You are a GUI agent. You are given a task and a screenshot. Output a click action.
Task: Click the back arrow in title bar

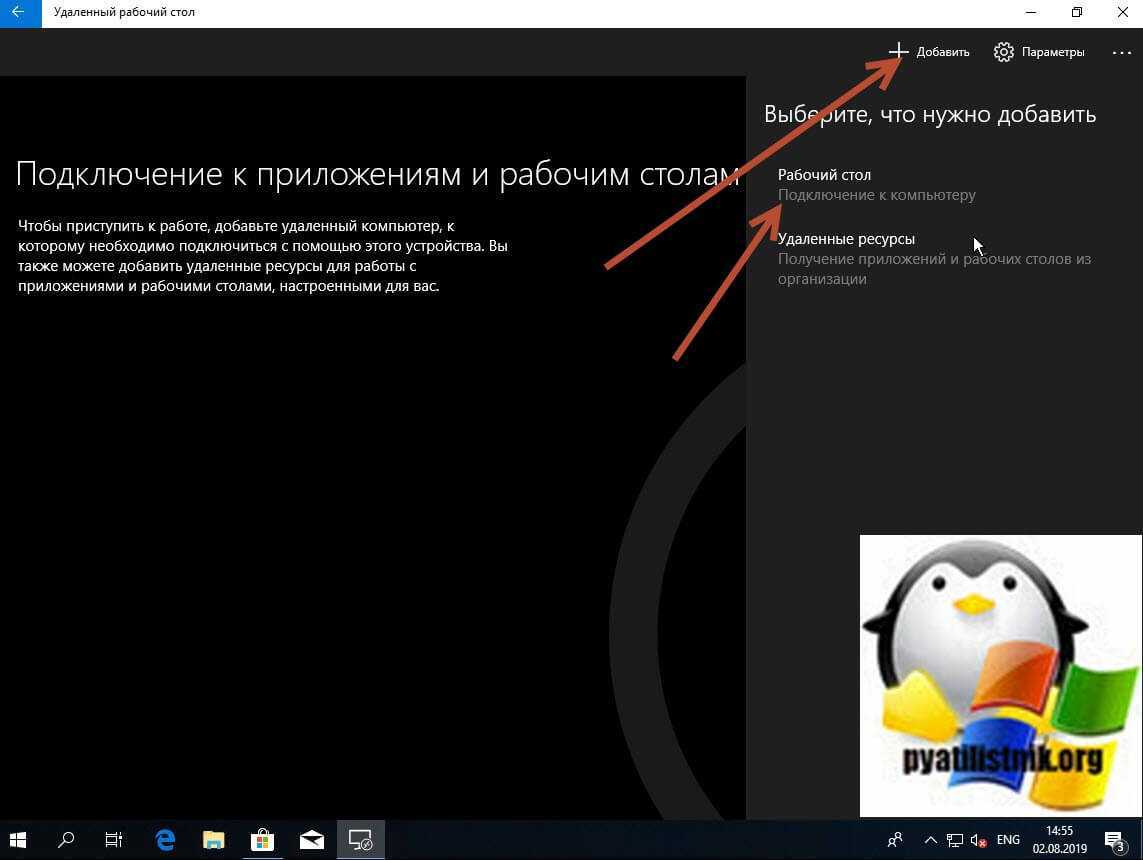point(17,13)
